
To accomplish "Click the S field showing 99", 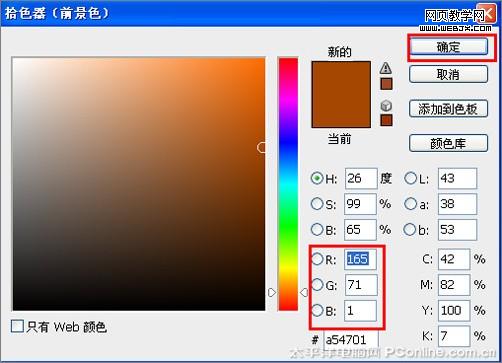I will tap(360, 204).
